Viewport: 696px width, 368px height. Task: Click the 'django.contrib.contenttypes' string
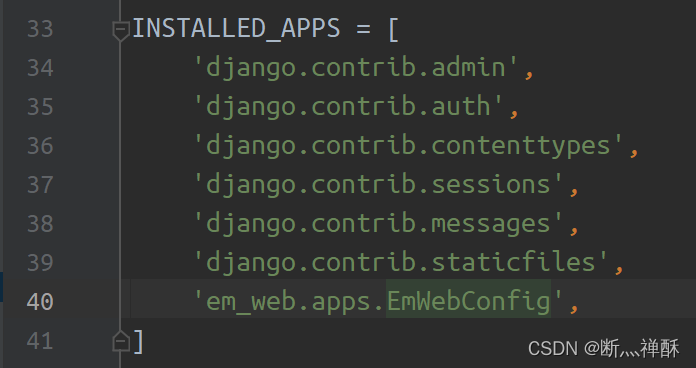409,146
